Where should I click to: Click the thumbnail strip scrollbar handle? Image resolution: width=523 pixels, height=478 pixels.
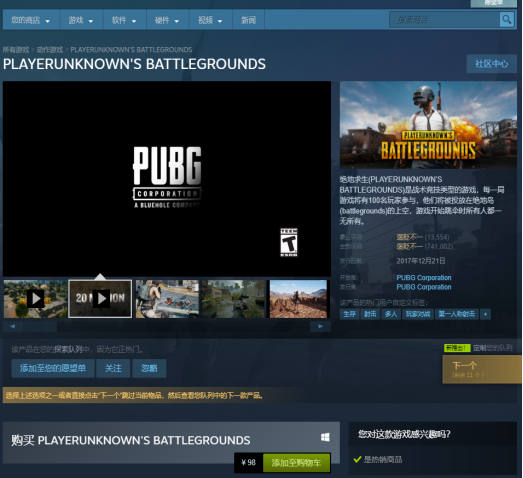(x=40, y=326)
